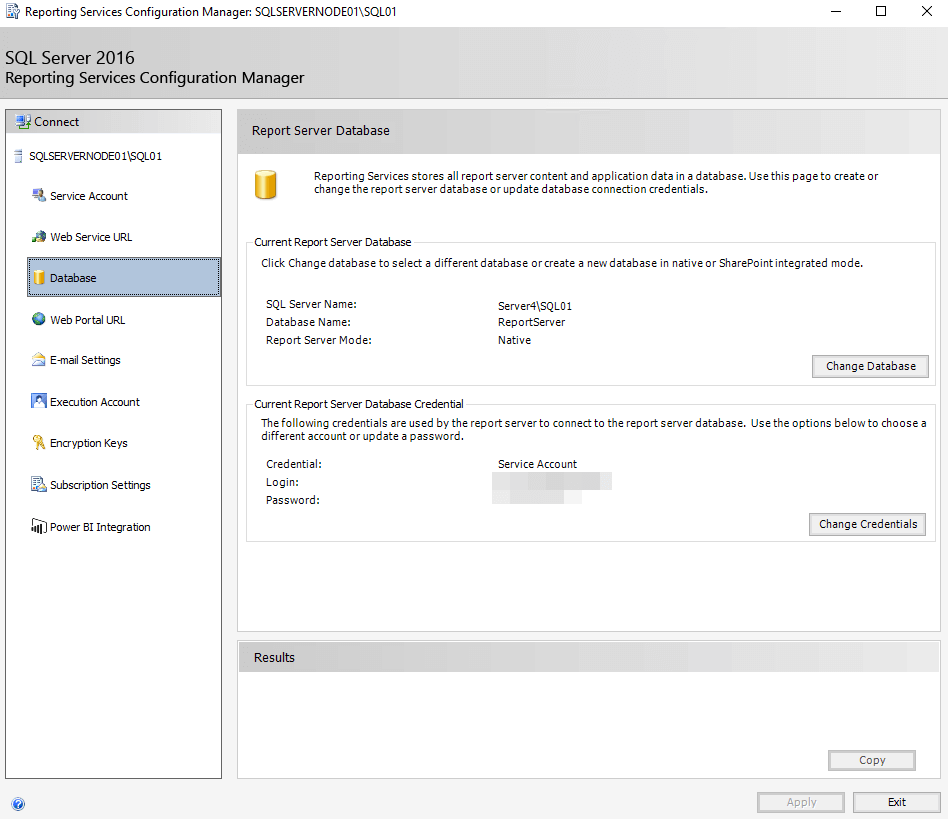Image resolution: width=948 pixels, height=819 pixels.
Task: Click the Current Report Server Database group title
Action: (333, 242)
